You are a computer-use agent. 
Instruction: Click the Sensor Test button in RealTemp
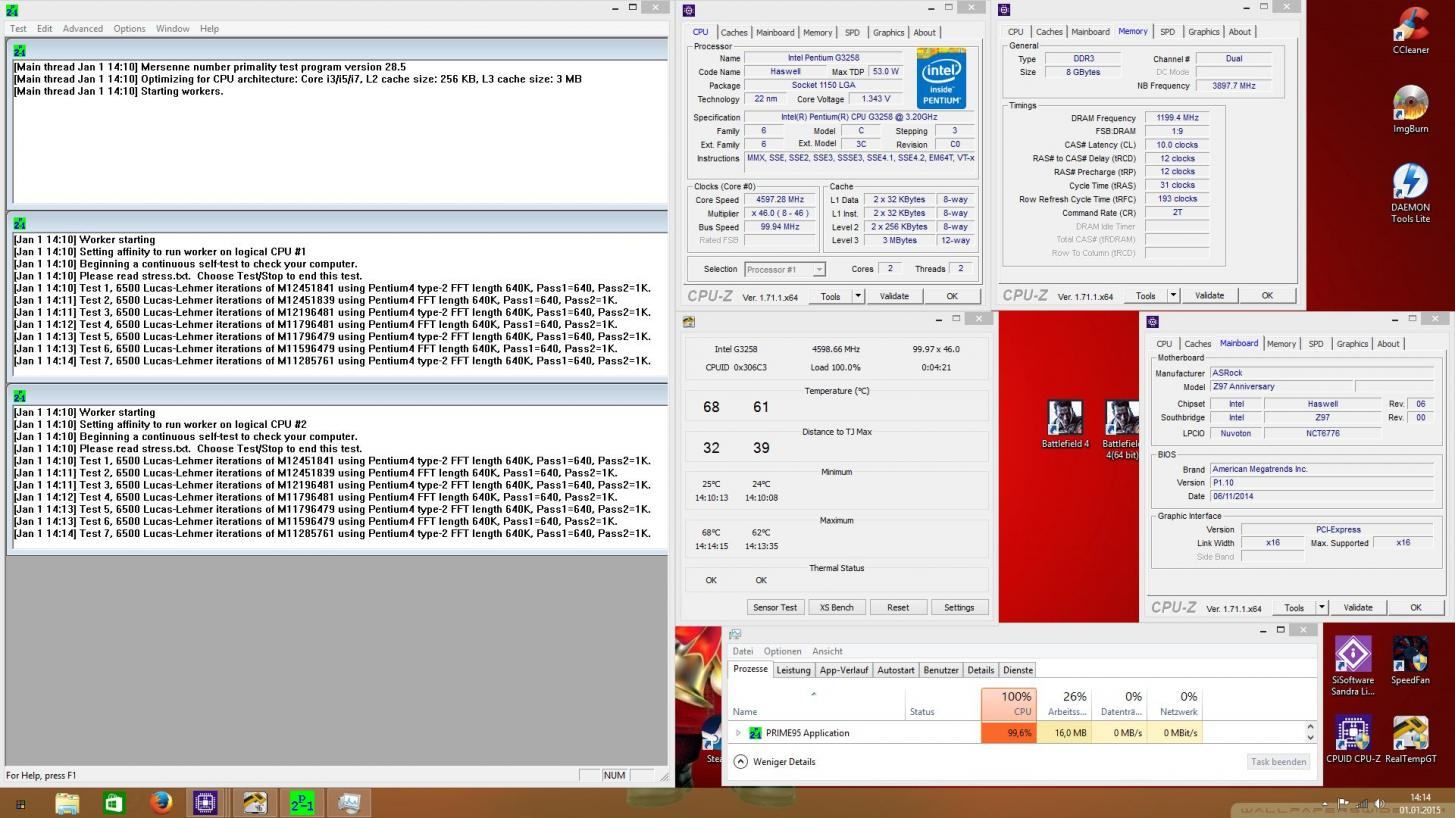(x=775, y=607)
